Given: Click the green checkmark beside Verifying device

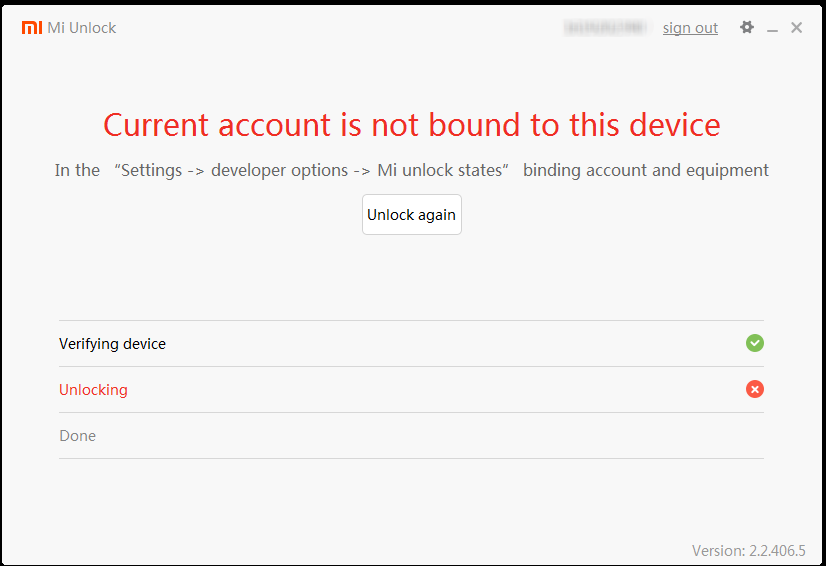Looking at the screenshot, I should pos(755,343).
